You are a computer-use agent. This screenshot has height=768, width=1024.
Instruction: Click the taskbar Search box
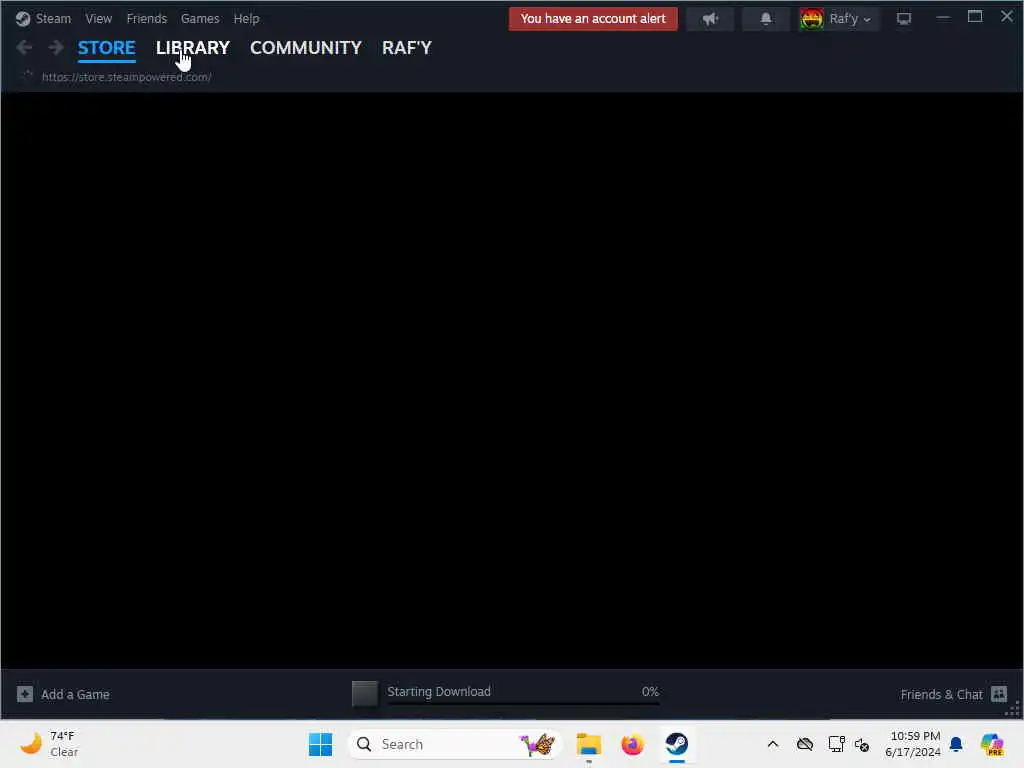(x=455, y=744)
